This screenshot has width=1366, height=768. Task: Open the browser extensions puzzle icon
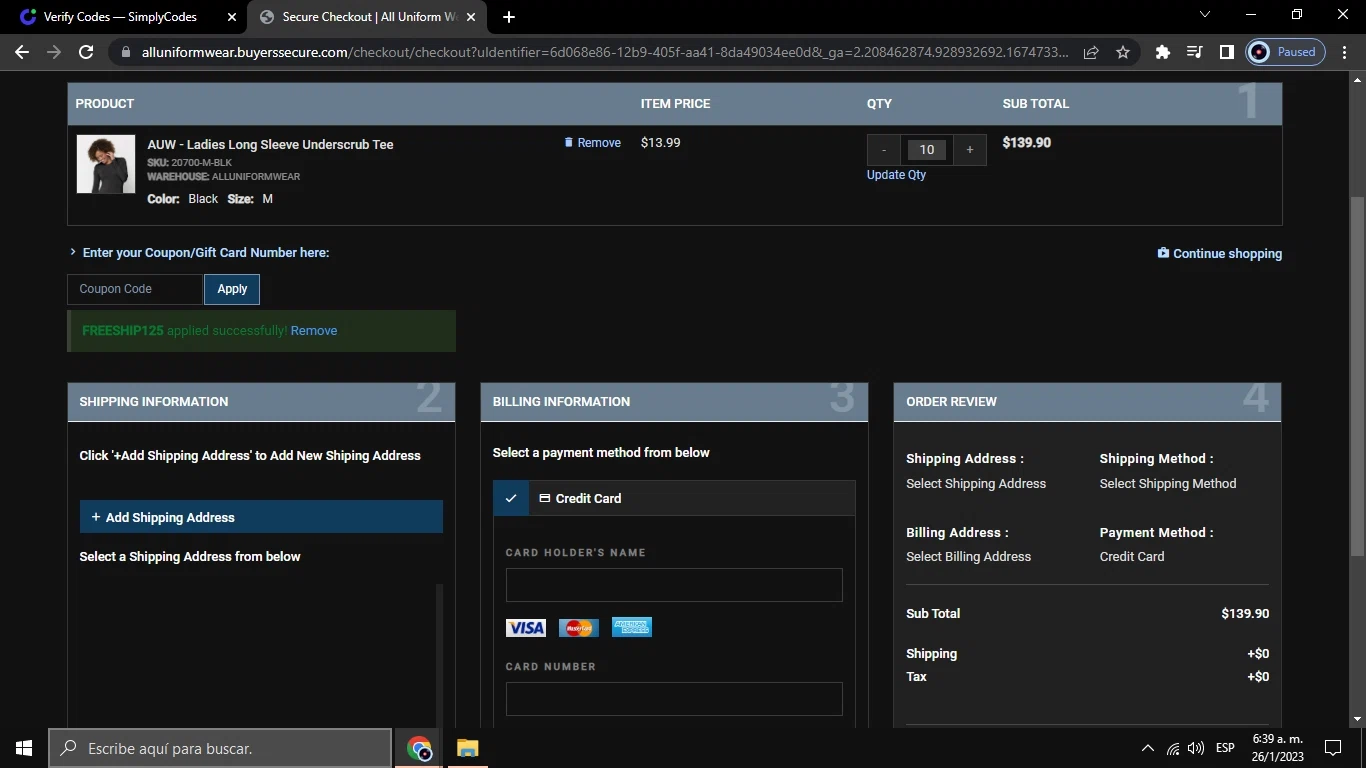coord(1162,52)
